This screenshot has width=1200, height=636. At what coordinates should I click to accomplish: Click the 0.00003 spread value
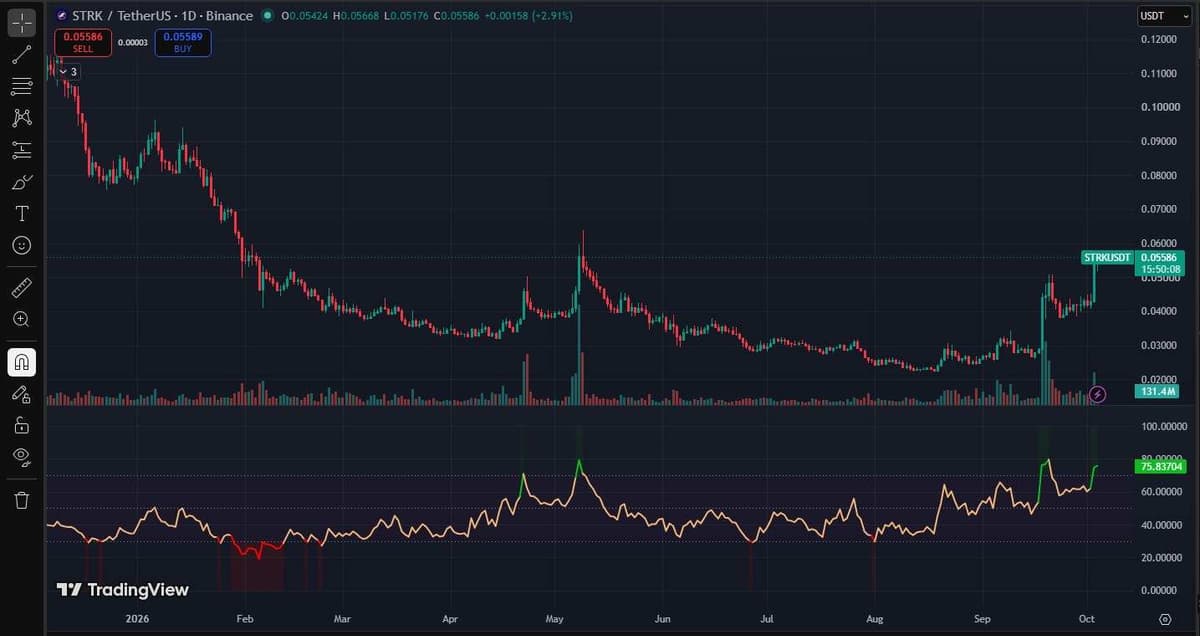(132, 43)
